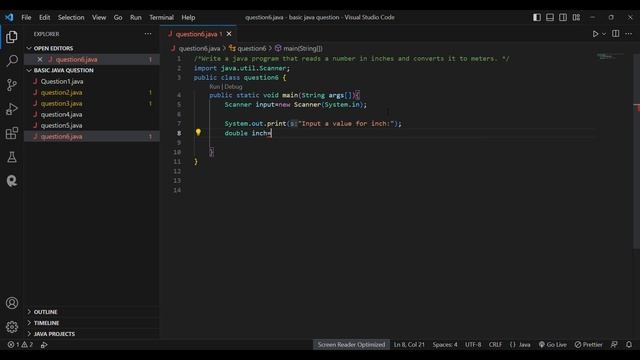Open the Source Control view
The width and height of the screenshot is (640, 360).
[x=12, y=85]
